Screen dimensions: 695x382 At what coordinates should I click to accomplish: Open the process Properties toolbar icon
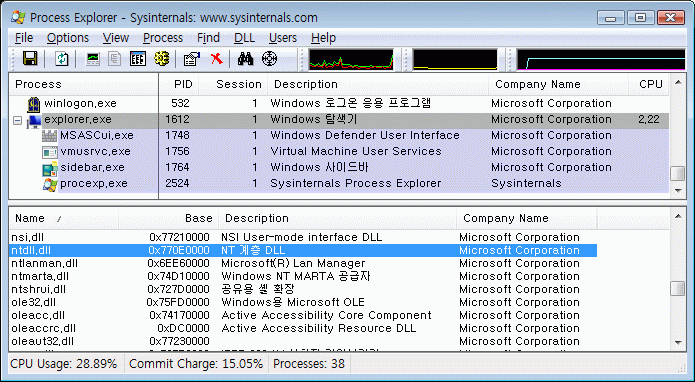(191, 58)
